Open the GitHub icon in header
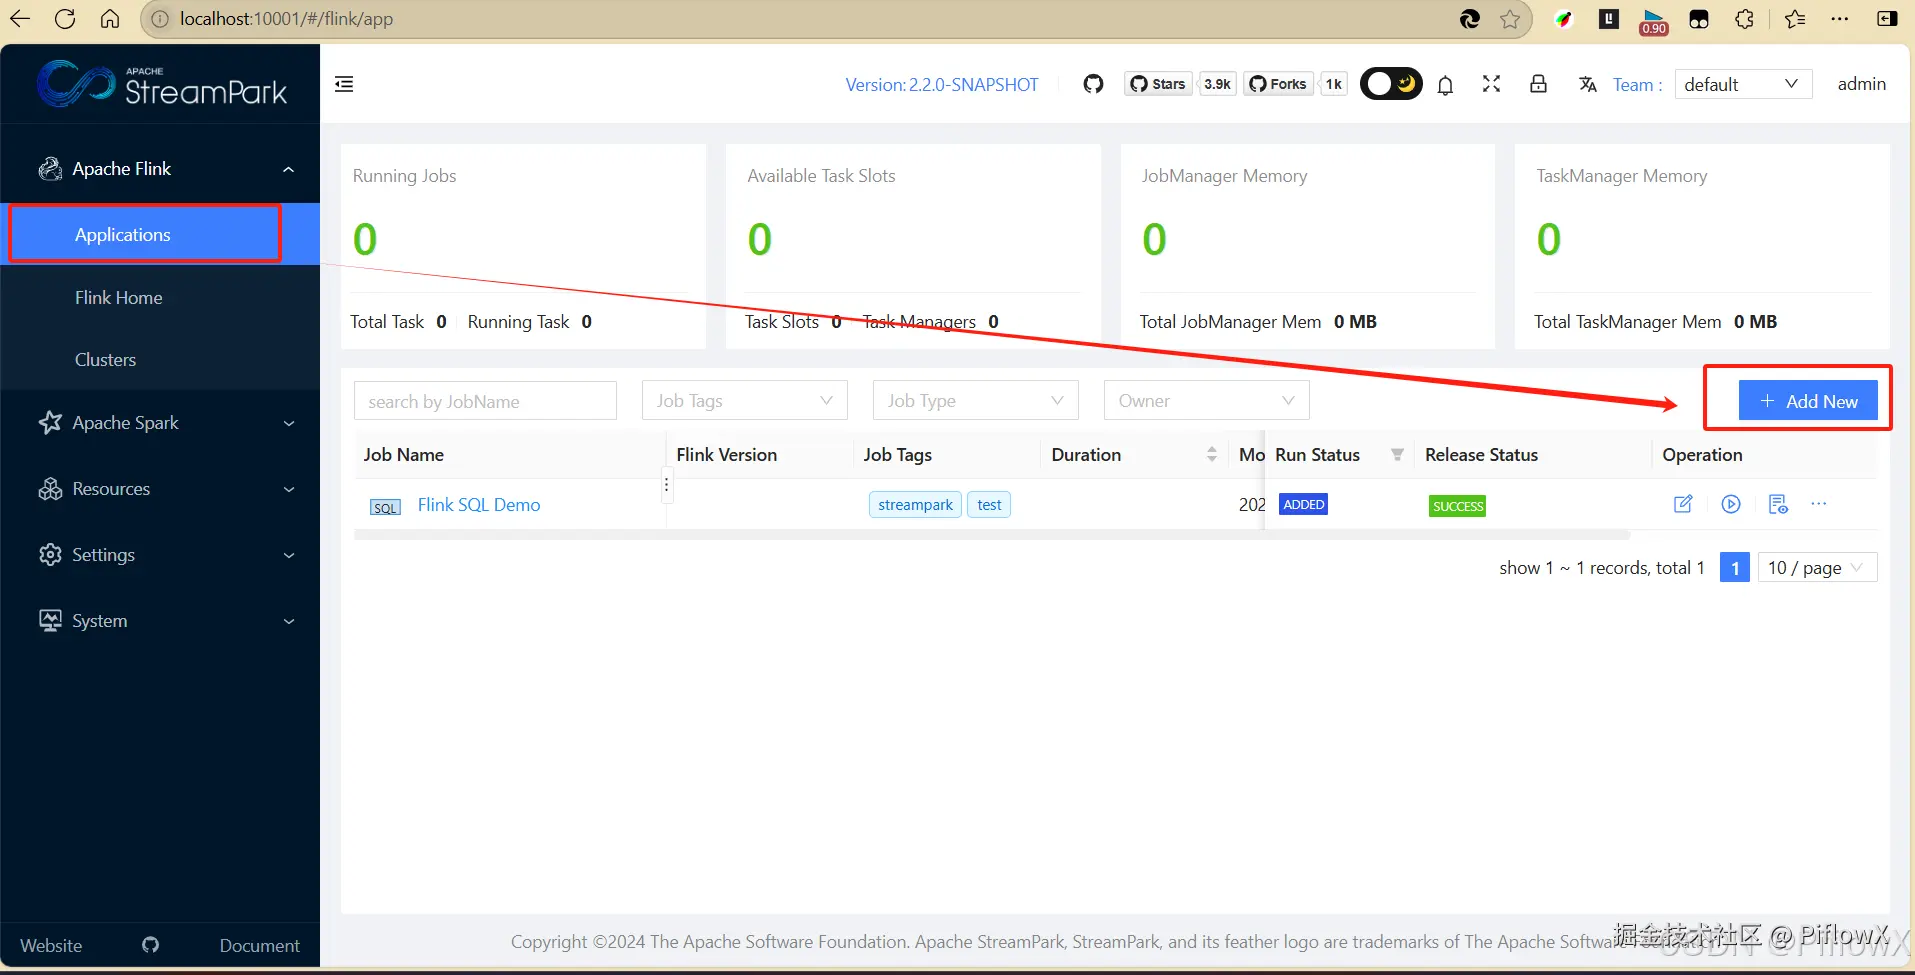The height and width of the screenshot is (975, 1915). click(x=1093, y=84)
